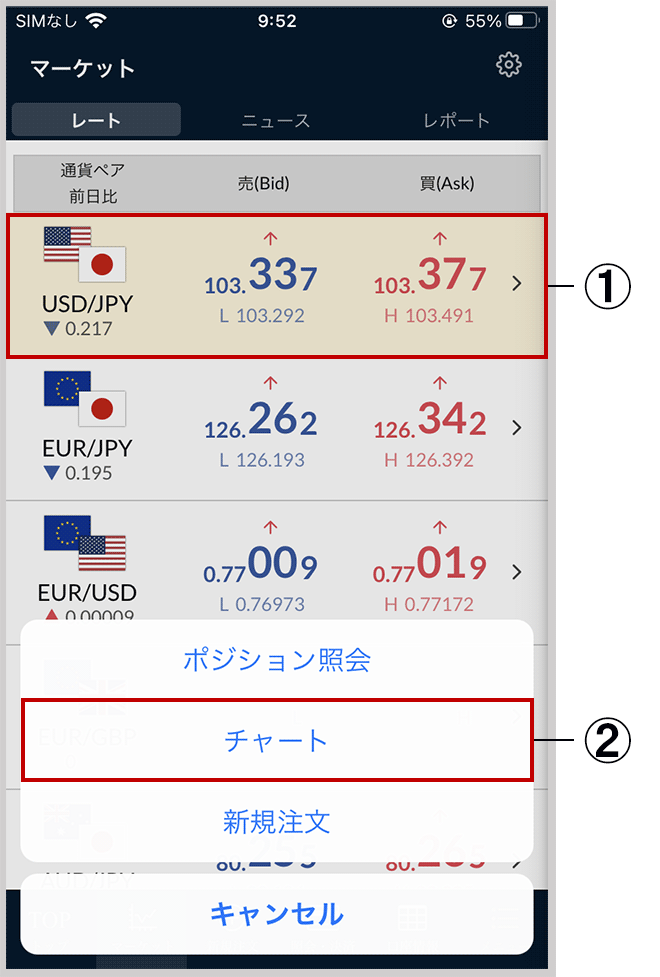660x977 pixels.
Task: Tap the rotation lock status icon
Action: (x=449, y=21)
